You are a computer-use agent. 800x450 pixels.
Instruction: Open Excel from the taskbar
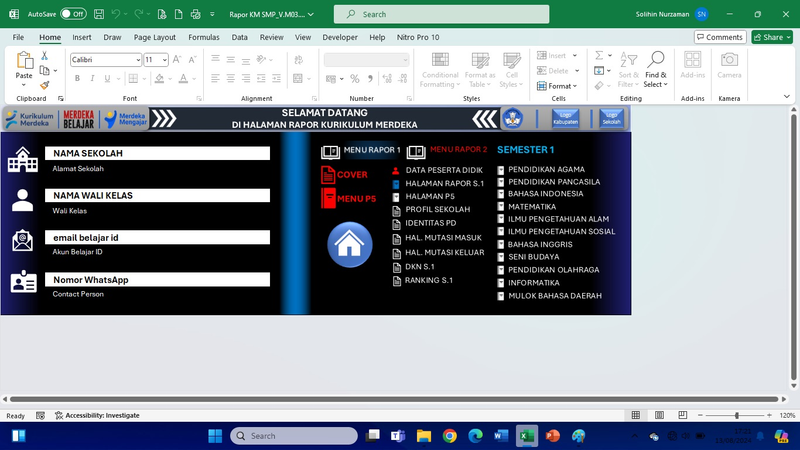(x=527, y=436)
